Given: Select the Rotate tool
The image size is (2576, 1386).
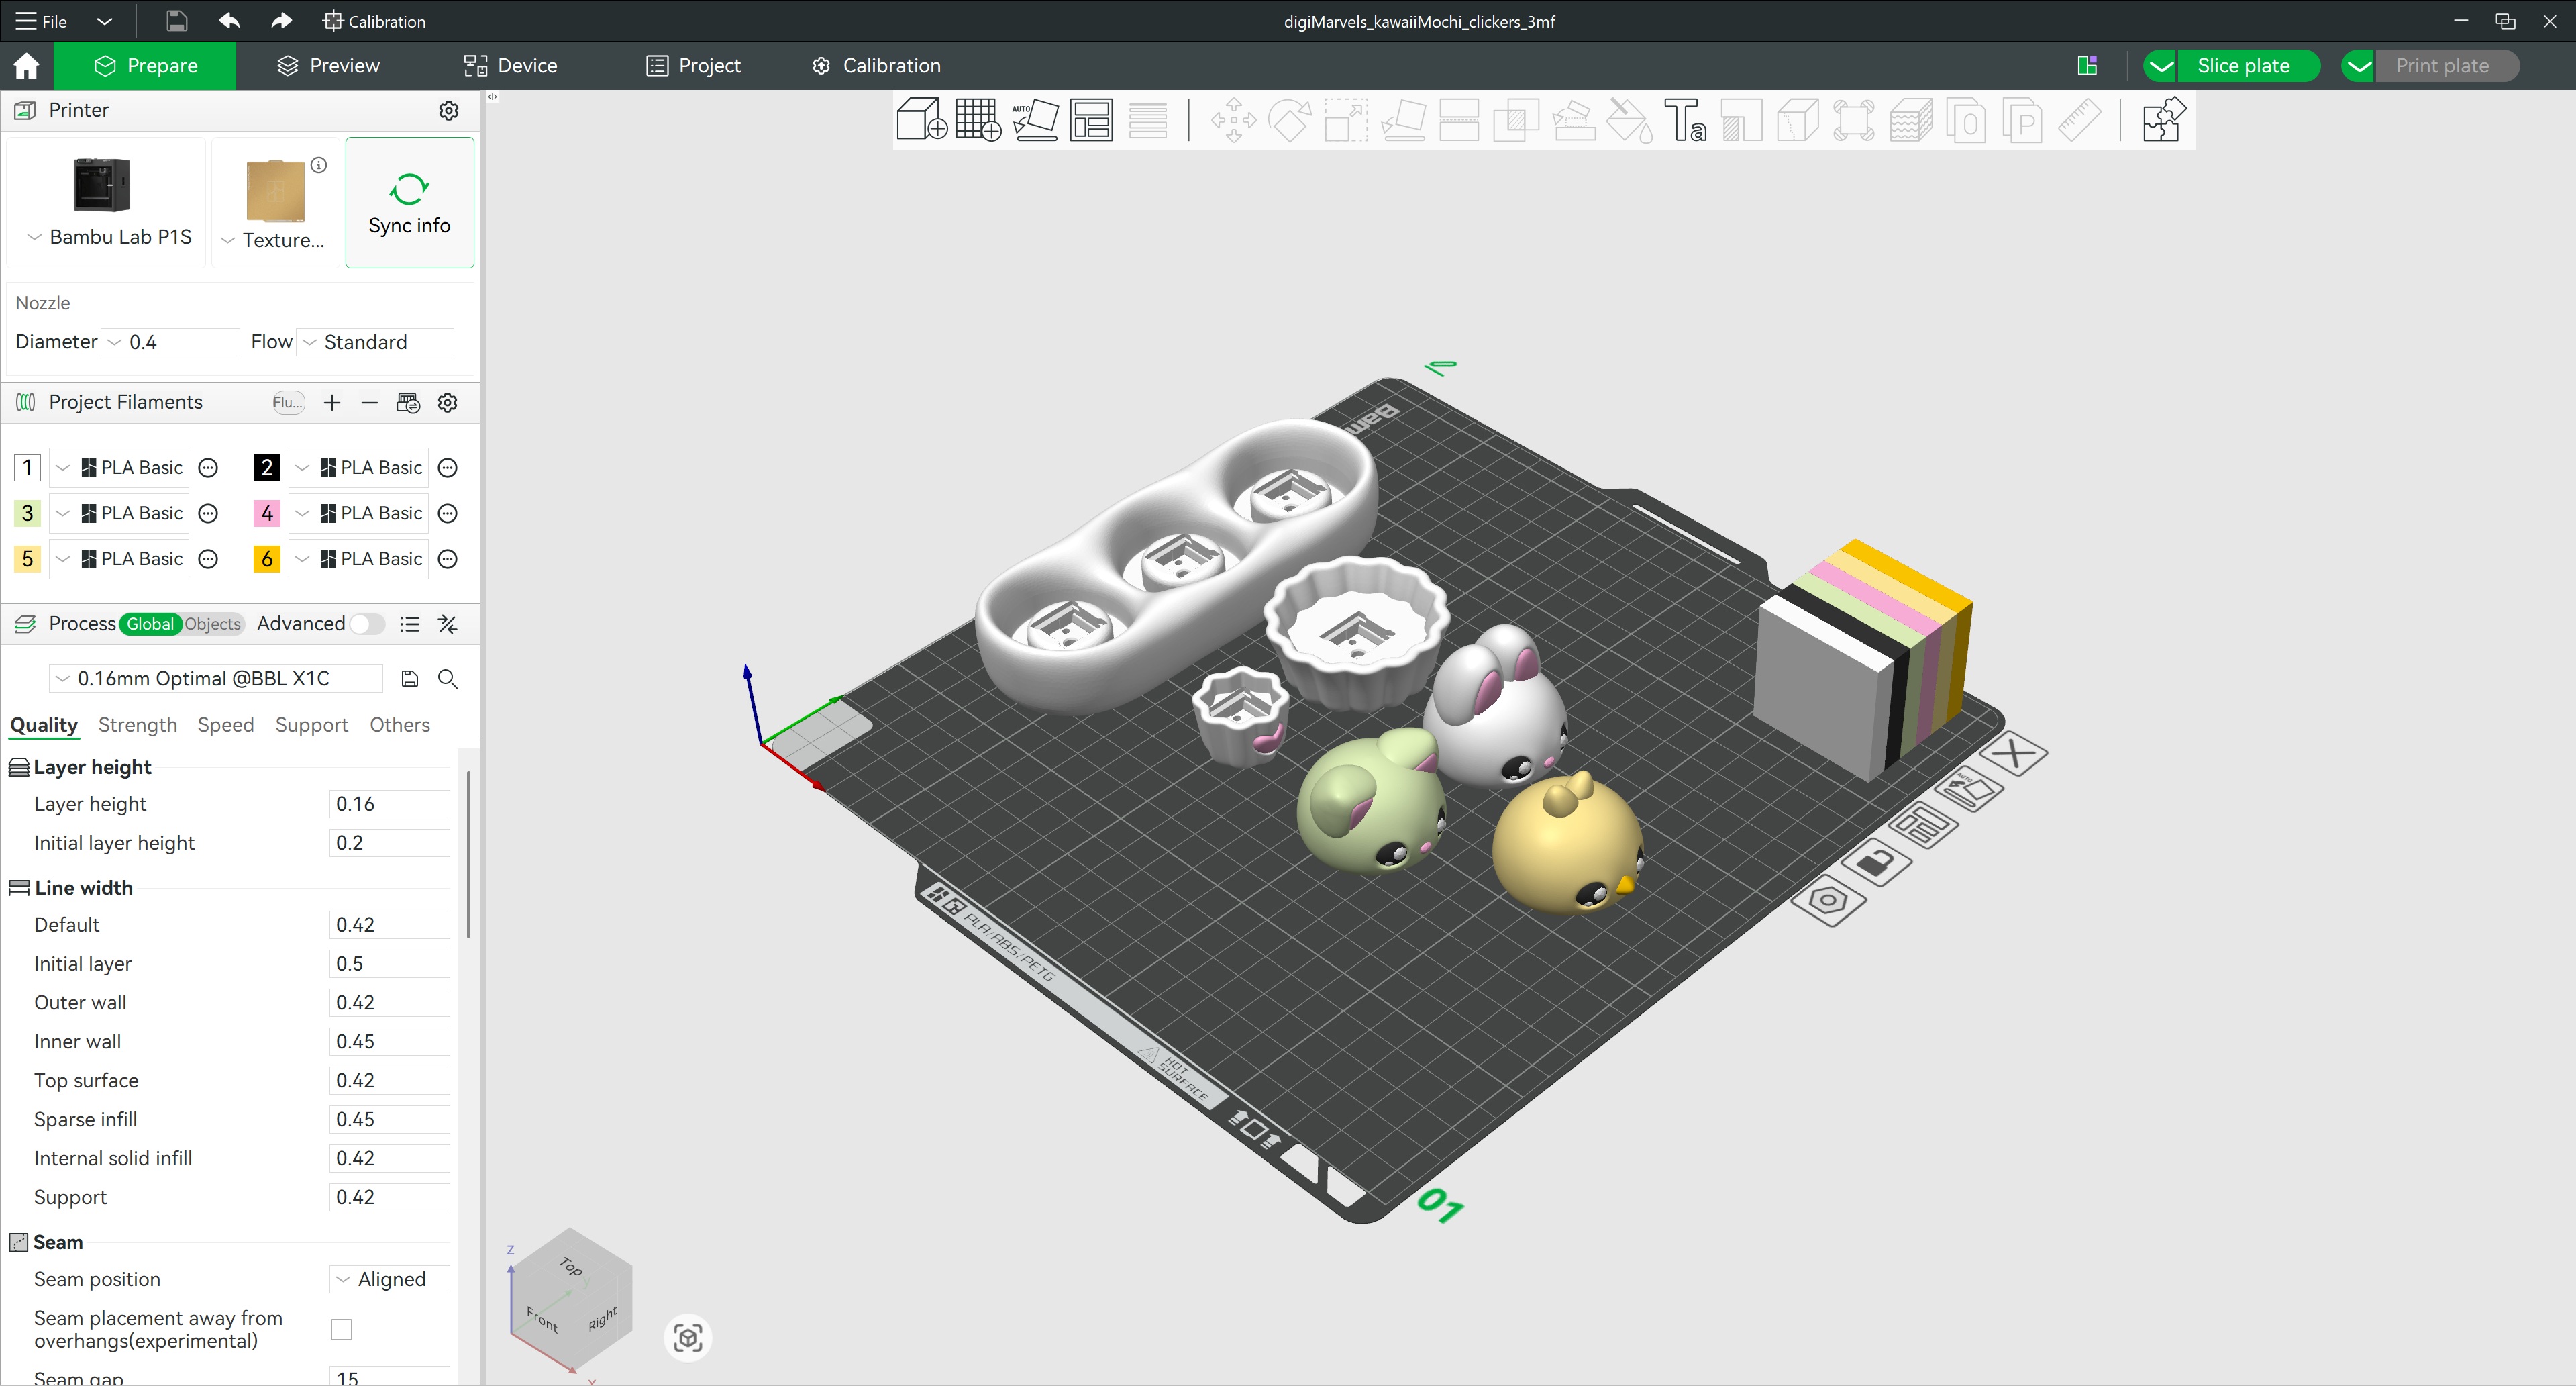Looking at the screenshot, I should 1290,120.
